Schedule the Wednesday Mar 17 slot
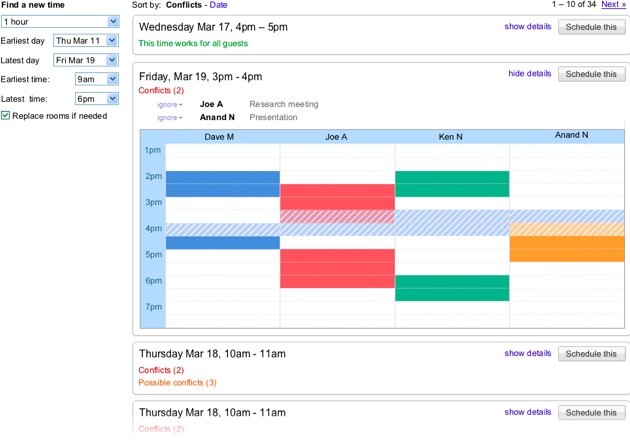 (590, 27)
